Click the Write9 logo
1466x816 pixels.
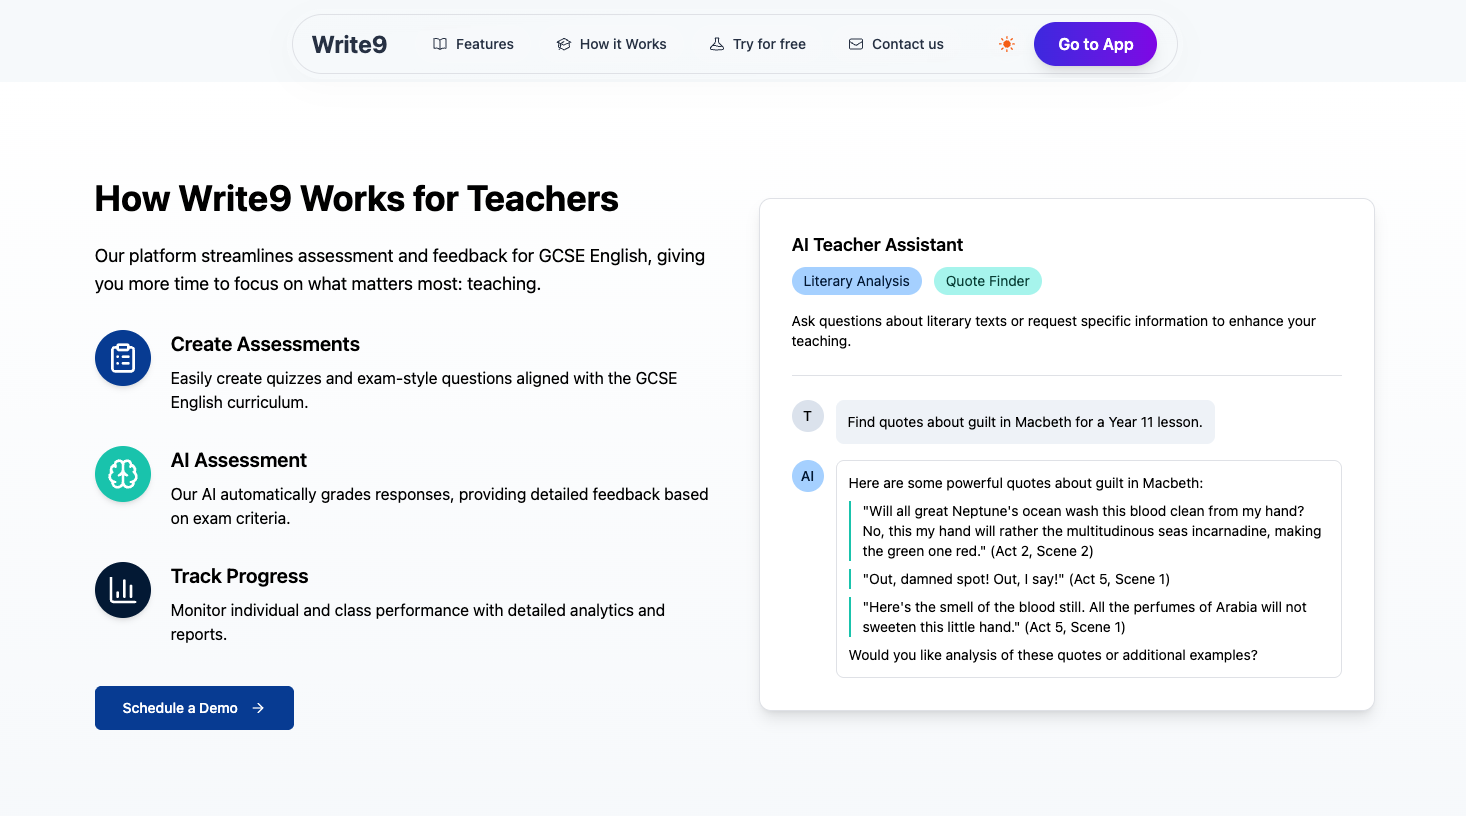click(349, 44)
